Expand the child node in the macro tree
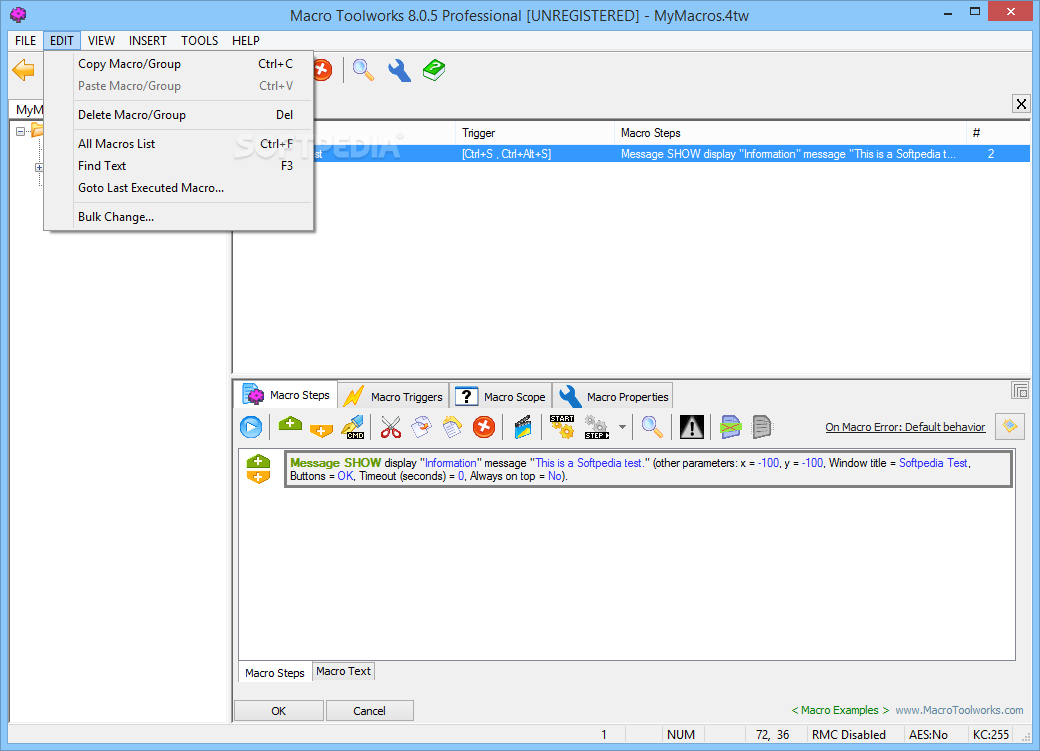The image size is (1040, 751). click(x=39, y=167)
